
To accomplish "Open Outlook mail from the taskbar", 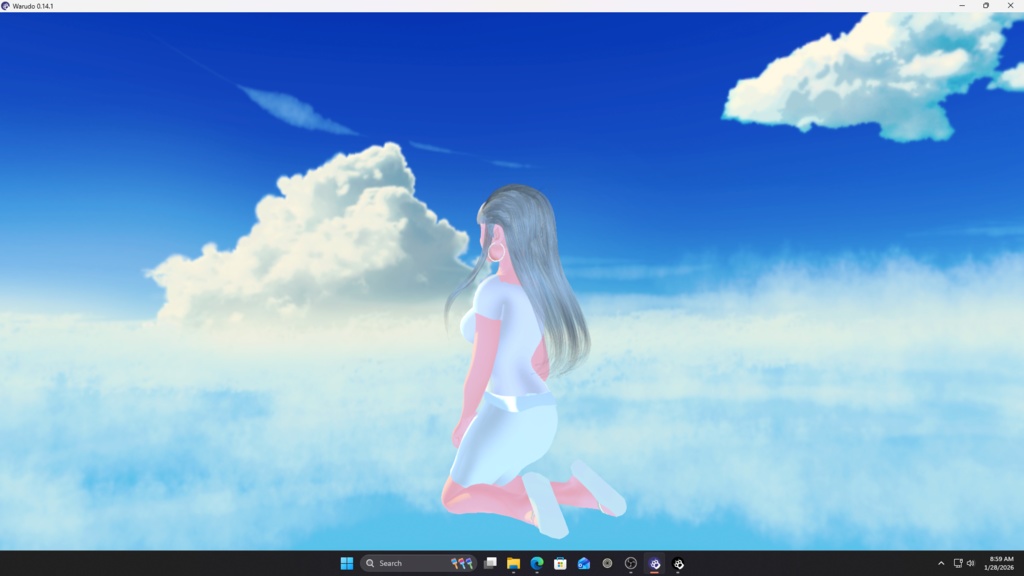I will (x=584, y=563).
